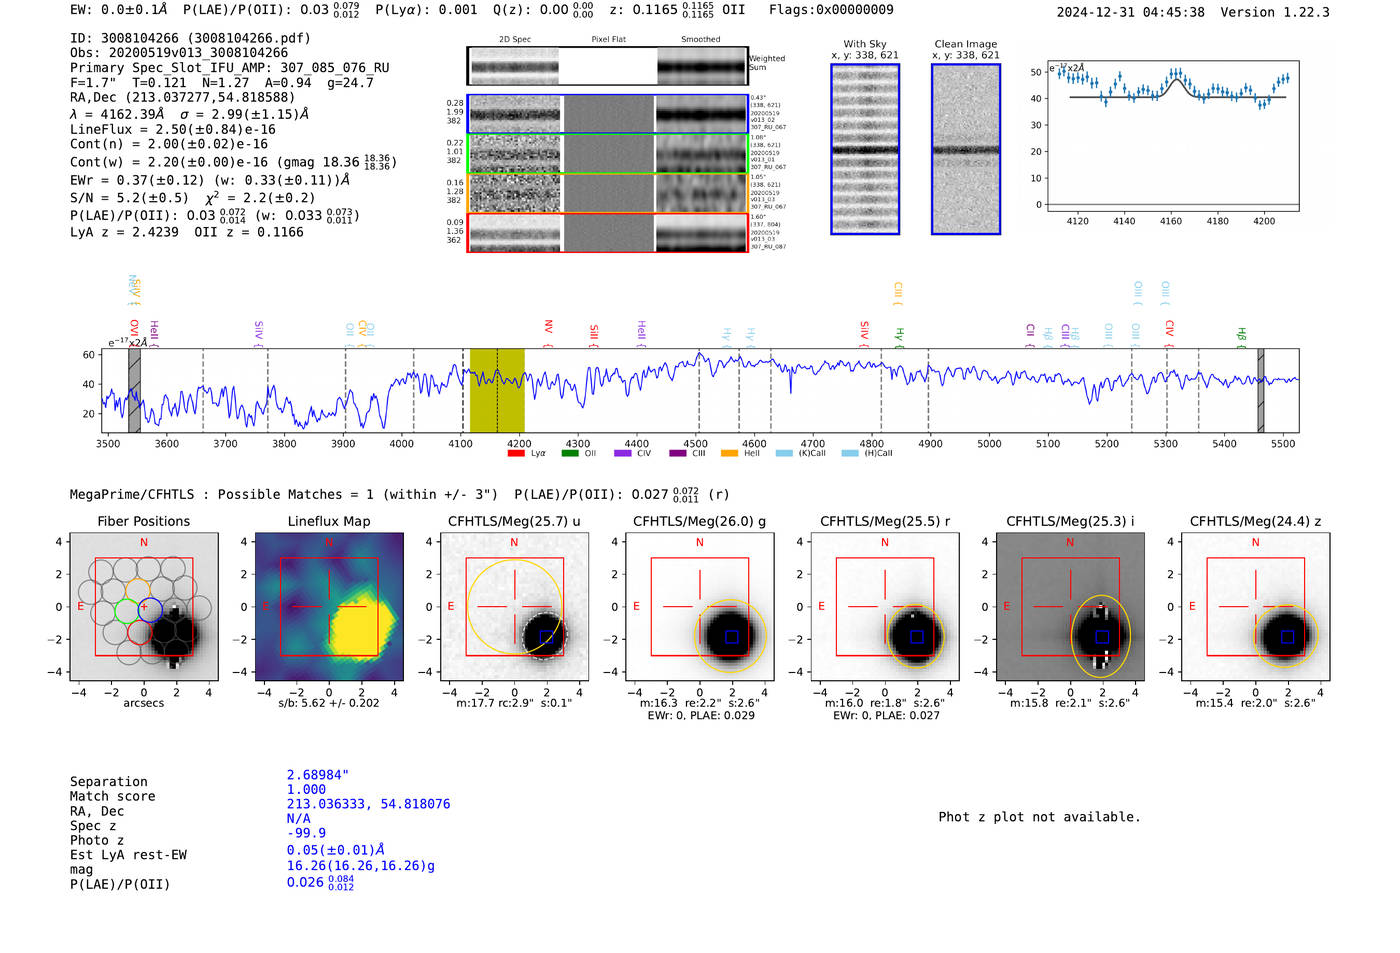The width and height of the screenshot is (1400, 953).
Task: Click the gray hatched band near 3550 Å
Action: pyautogui.click(x=134, y=390)
